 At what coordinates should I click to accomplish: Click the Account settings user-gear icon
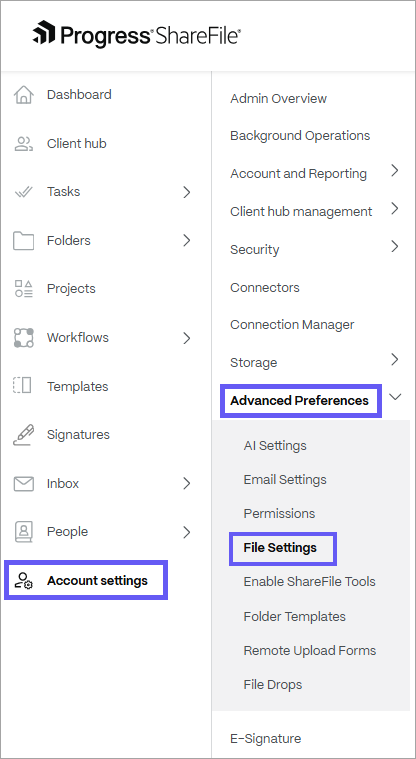(23, 580)
